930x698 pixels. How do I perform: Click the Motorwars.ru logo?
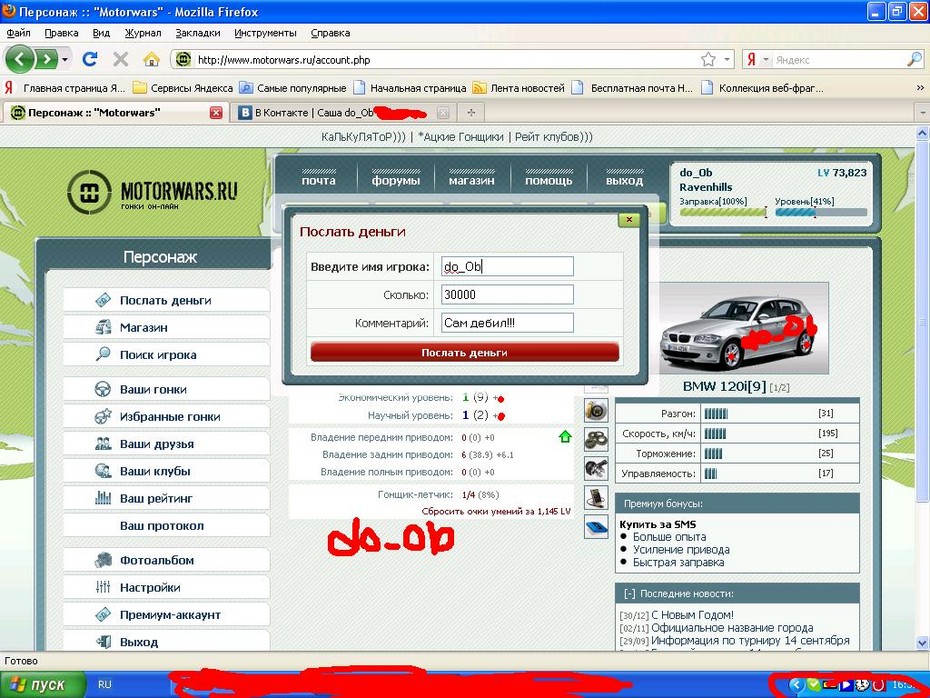pos(153,192)
